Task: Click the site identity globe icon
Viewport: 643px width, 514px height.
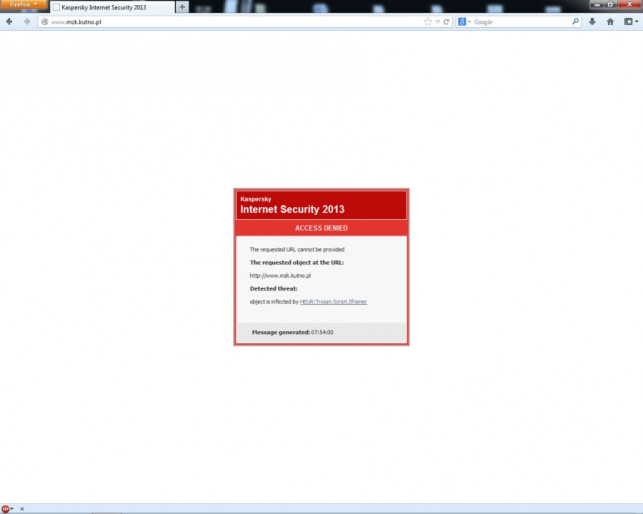Action: tap(45, 22)
